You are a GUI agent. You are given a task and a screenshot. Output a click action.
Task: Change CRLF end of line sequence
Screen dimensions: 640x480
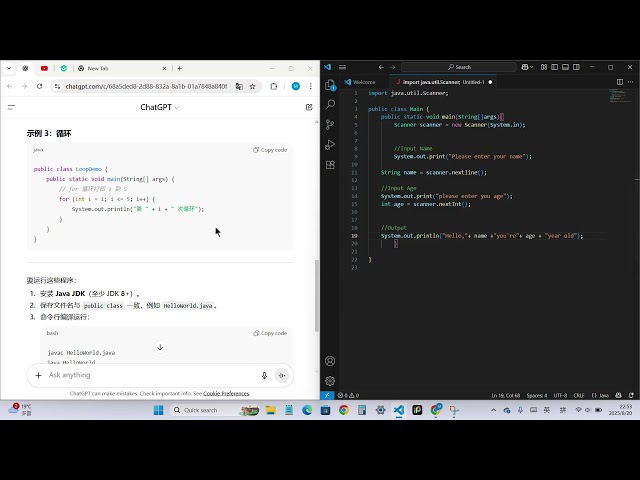tap(579, 395)
